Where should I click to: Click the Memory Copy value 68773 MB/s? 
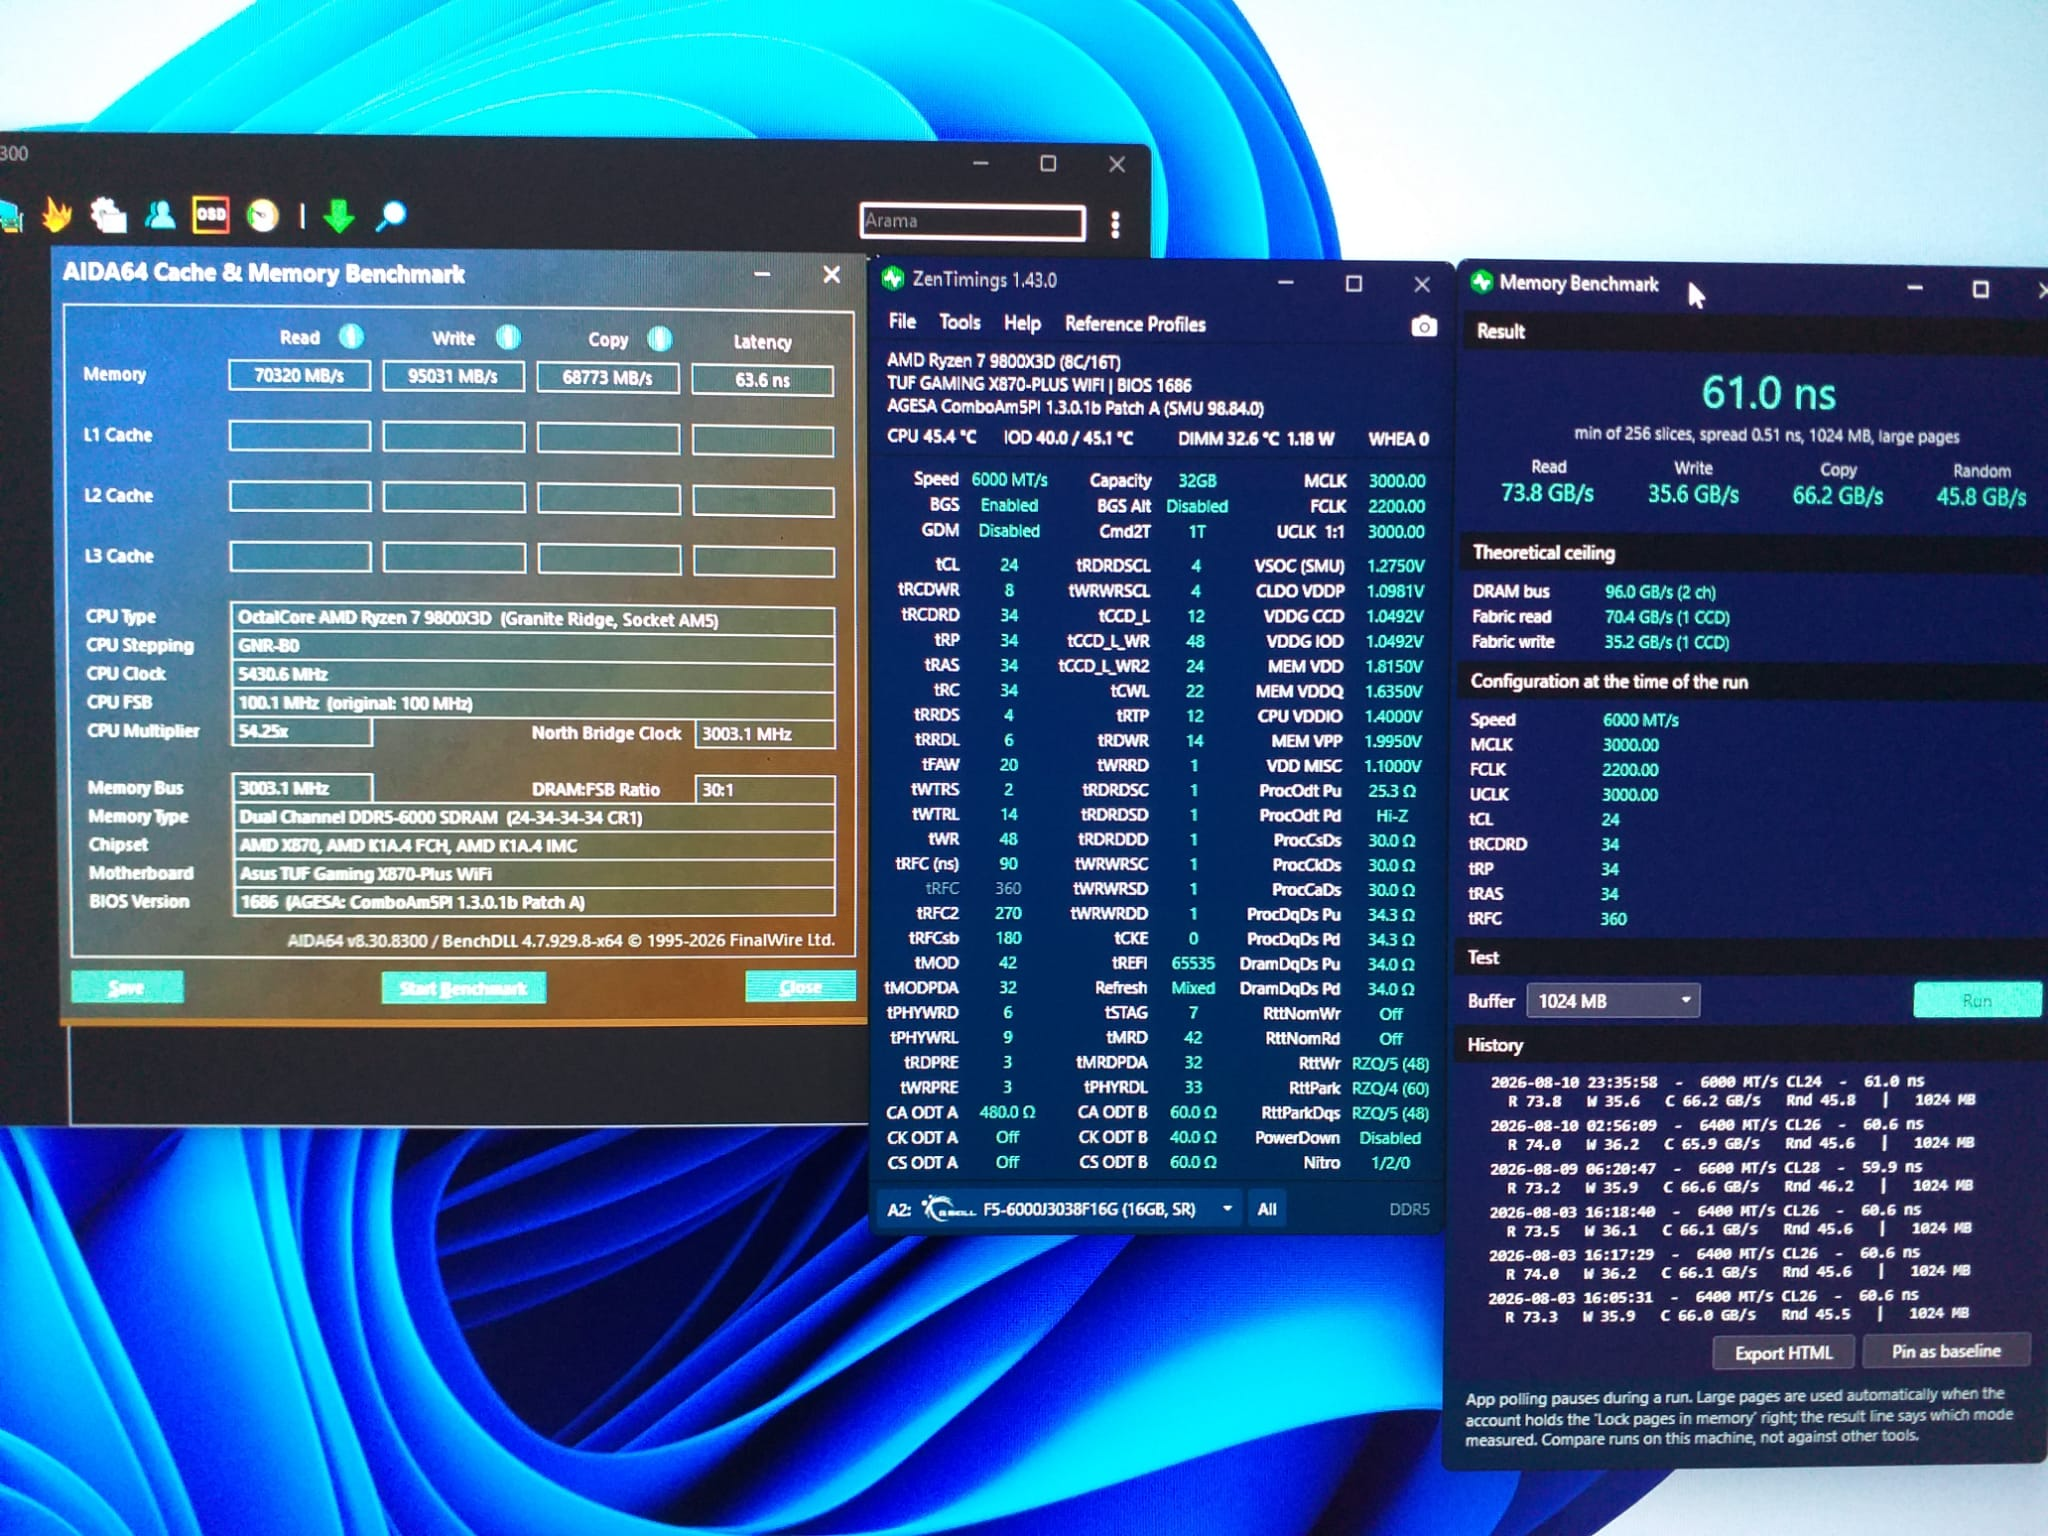coord(608,378)
